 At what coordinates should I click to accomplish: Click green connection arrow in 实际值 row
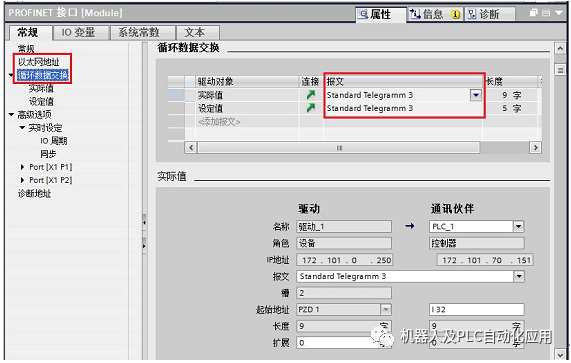311,95
